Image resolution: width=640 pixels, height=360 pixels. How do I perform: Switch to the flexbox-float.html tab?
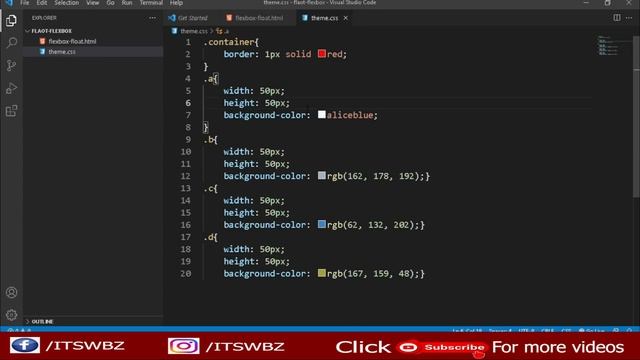[258, 18]
